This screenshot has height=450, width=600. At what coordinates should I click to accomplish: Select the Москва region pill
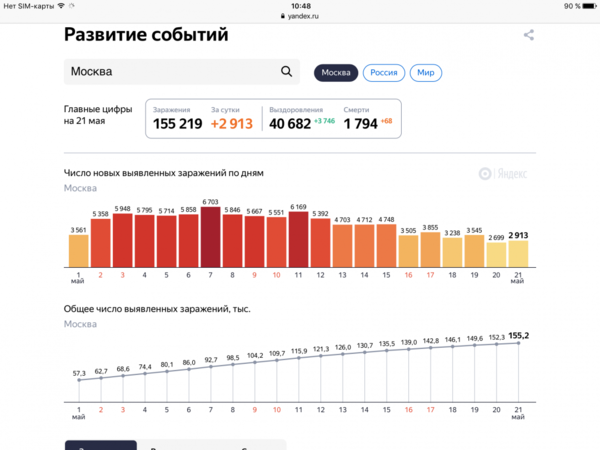(x=335, y=73)
